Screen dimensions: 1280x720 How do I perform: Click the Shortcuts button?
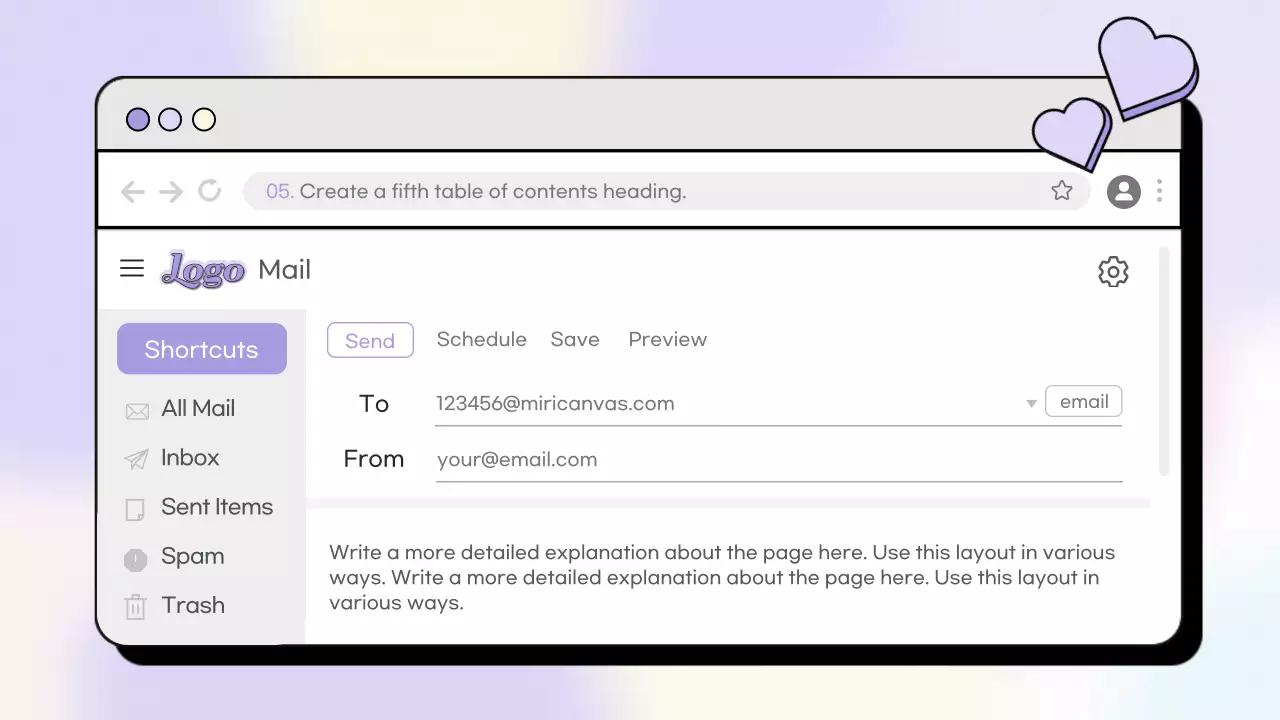coord(202,349)
